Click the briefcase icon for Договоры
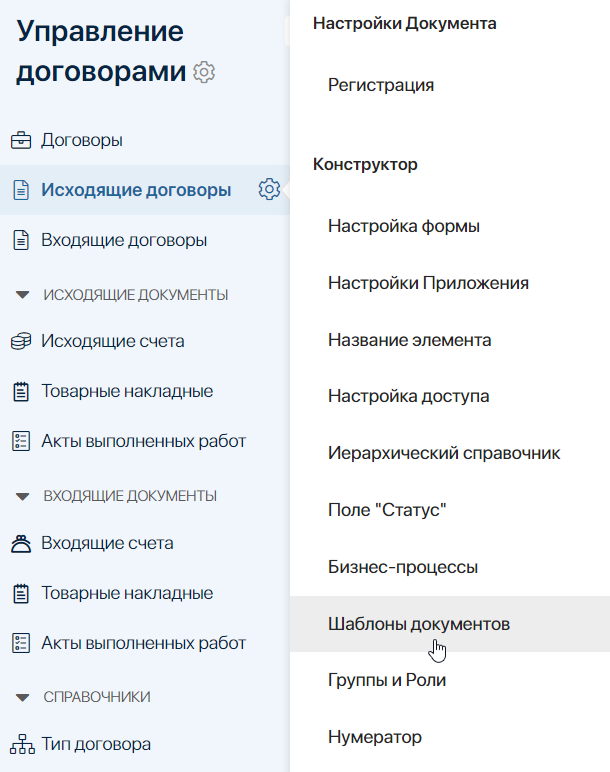The height and width of the screenshot is (772, 610). click(20, 140)
